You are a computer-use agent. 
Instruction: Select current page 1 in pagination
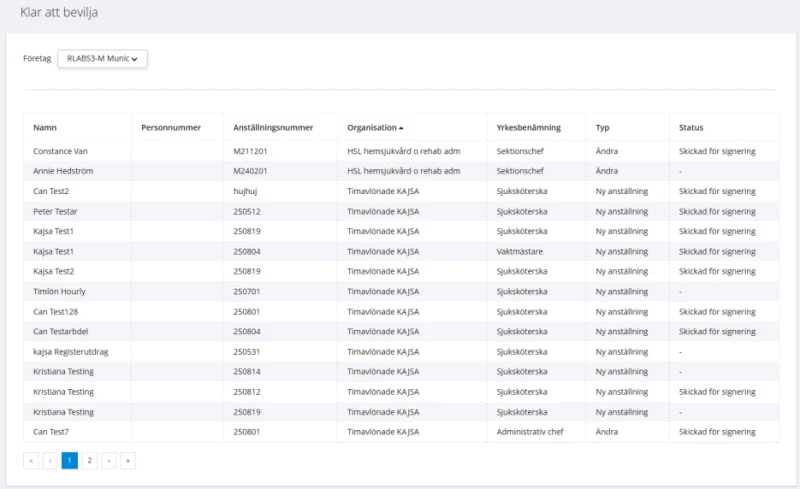click(x=69, y=460)
